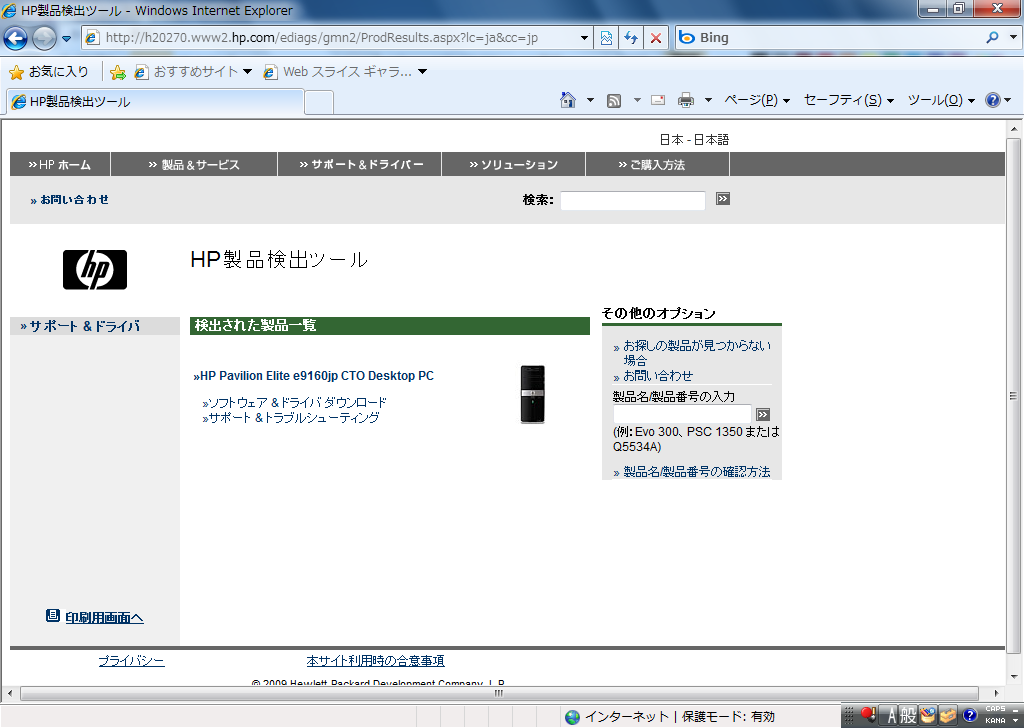Click the Refresh page icon

(631, 38)
